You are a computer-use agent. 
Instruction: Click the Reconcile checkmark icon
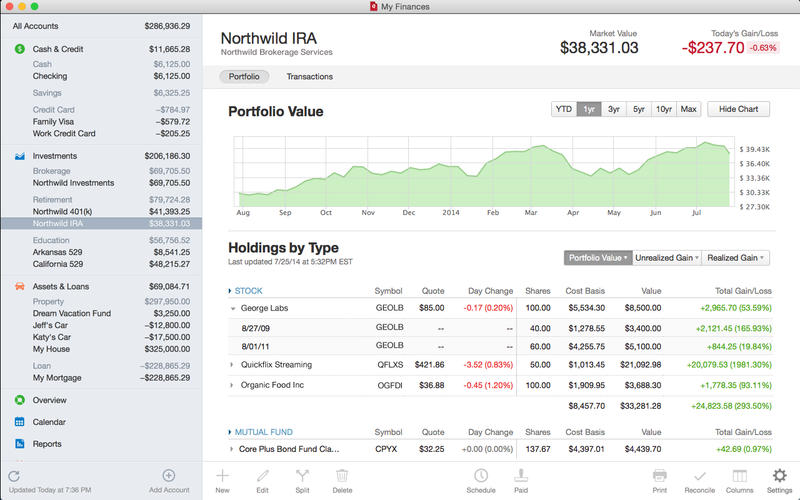click(x=700, y=477)
